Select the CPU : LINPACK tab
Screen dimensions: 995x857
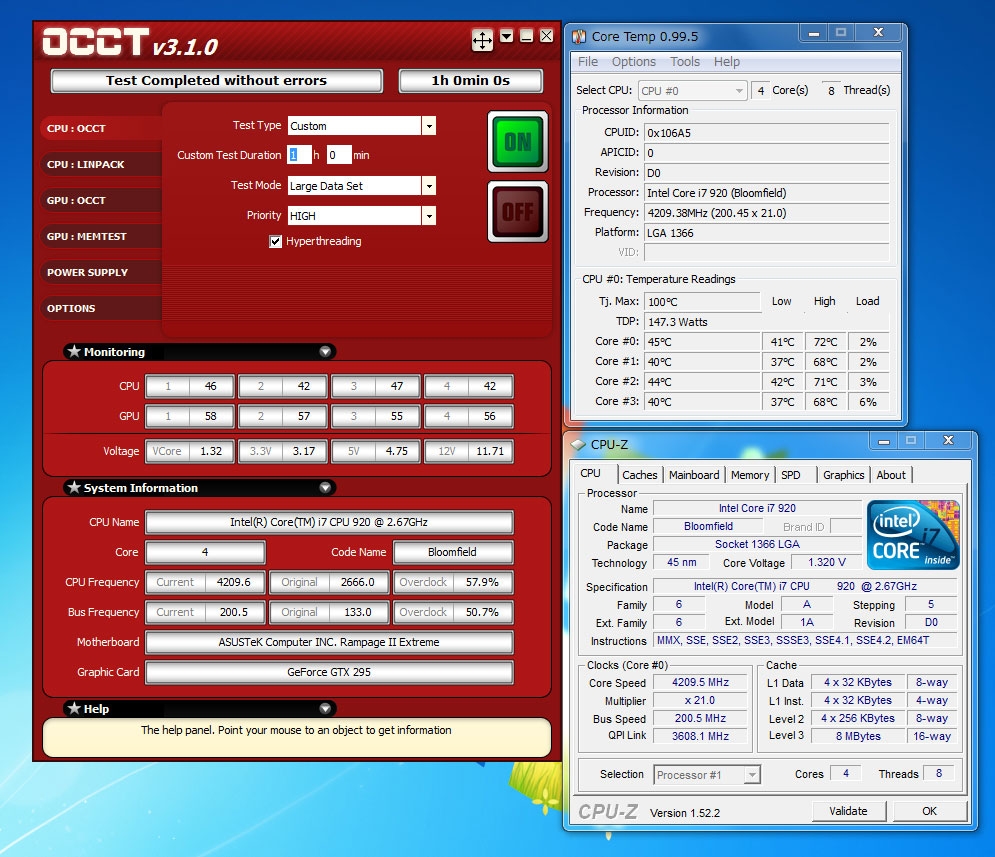pos(102,164)
